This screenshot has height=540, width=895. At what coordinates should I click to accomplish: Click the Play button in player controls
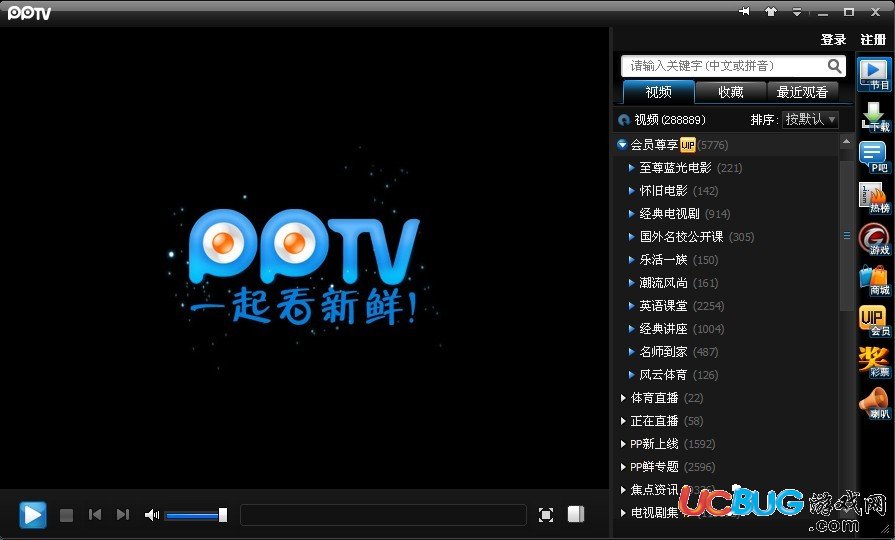tap(33, 515)
